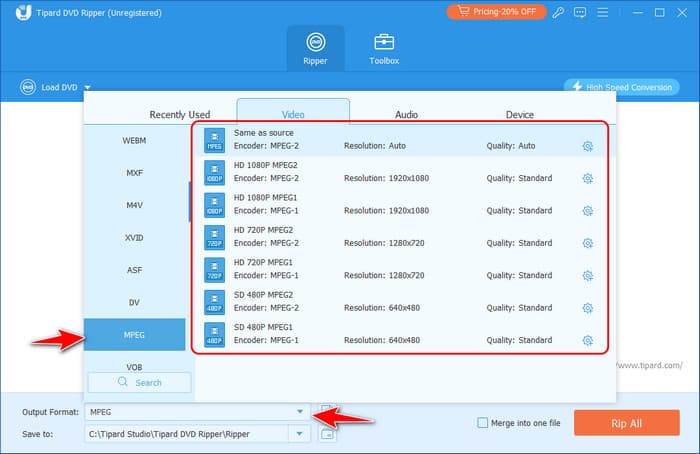Image resolution: width=700 pixels, height=454 pixels.
Task: Expand the Output Format dropdown arrow
Action: (x=300, y=412)
